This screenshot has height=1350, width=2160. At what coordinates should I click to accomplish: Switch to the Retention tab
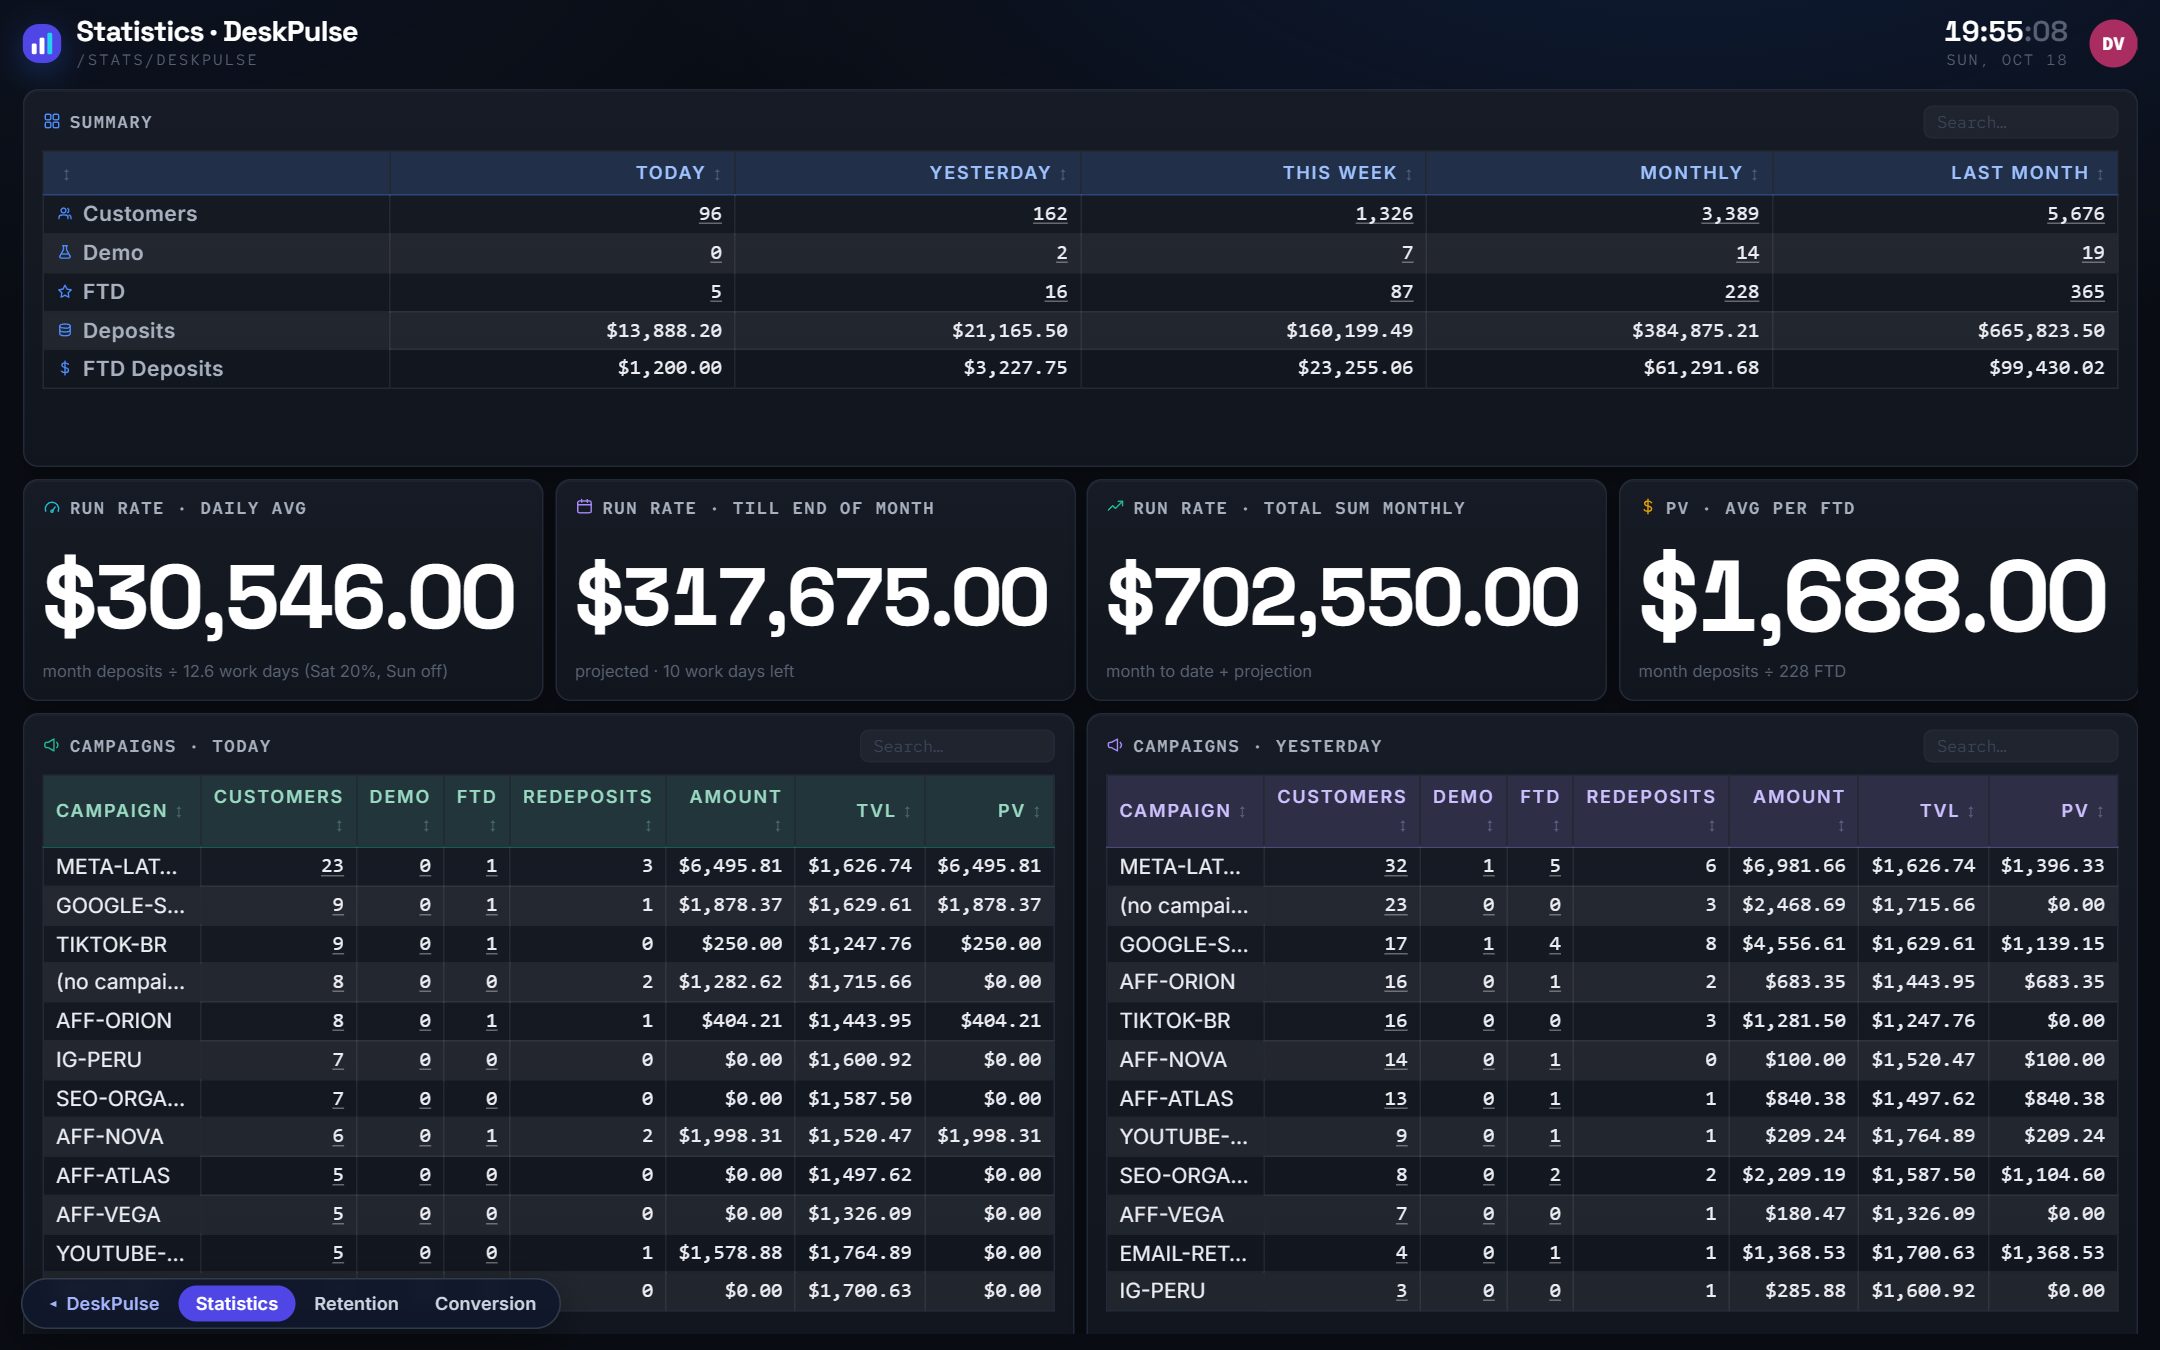coord(356,1303)
